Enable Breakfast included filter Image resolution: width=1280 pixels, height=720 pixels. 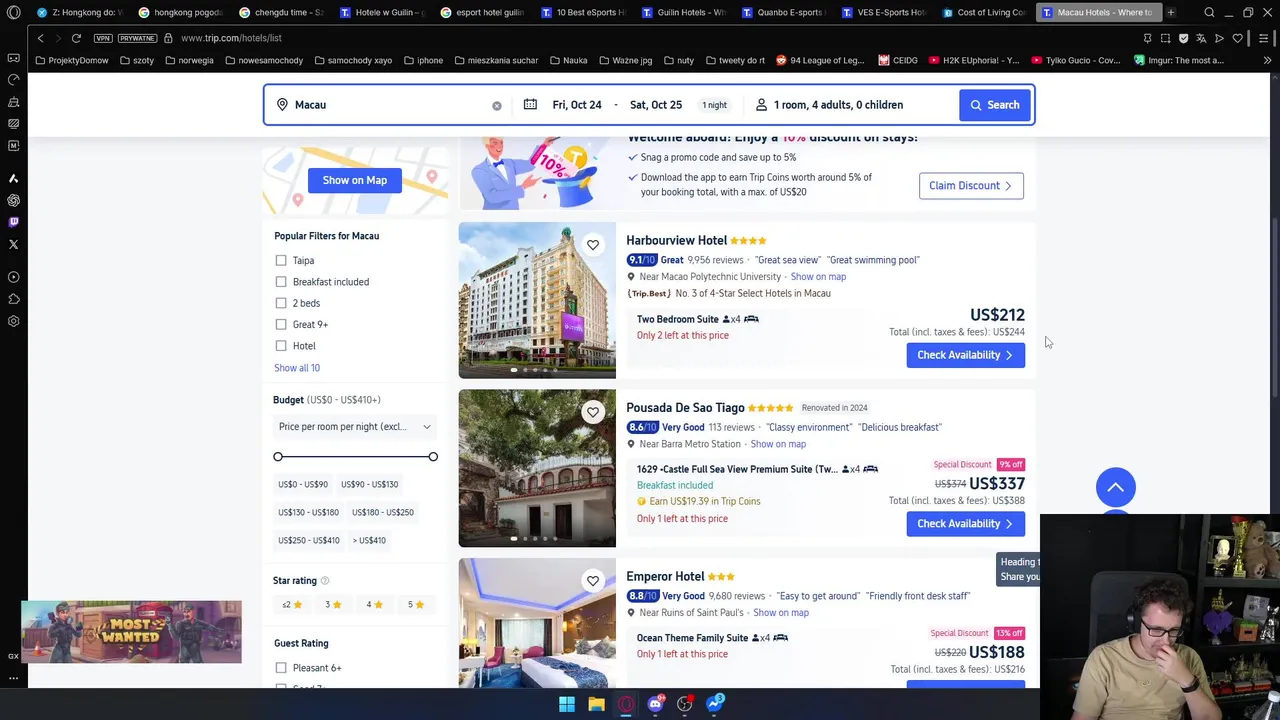281,282
